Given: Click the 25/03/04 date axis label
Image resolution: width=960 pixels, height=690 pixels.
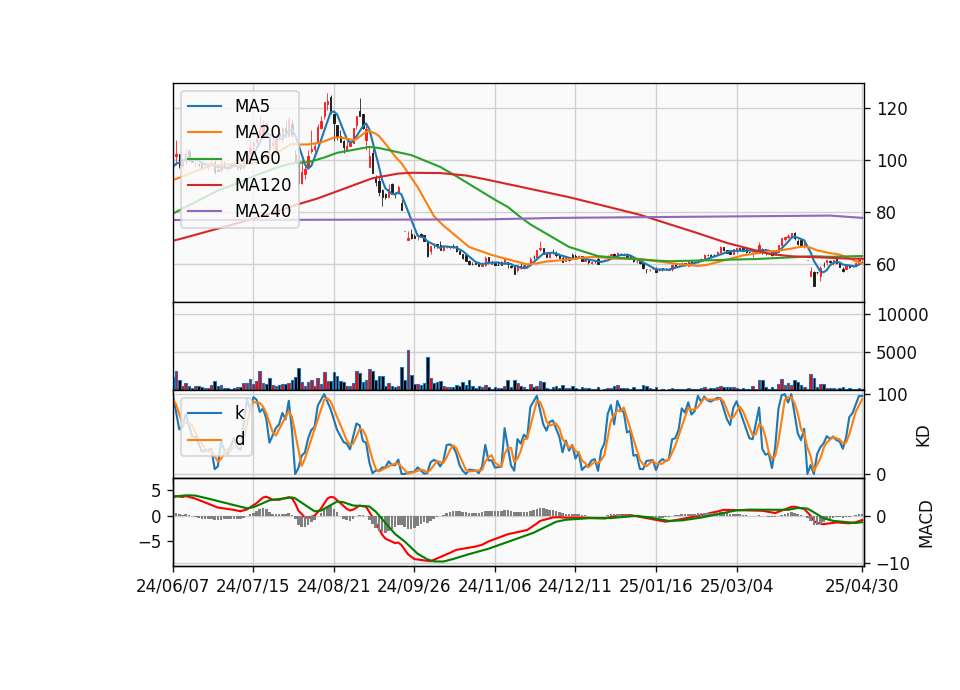Looking at the screenshot, I should tap(737, 586).
